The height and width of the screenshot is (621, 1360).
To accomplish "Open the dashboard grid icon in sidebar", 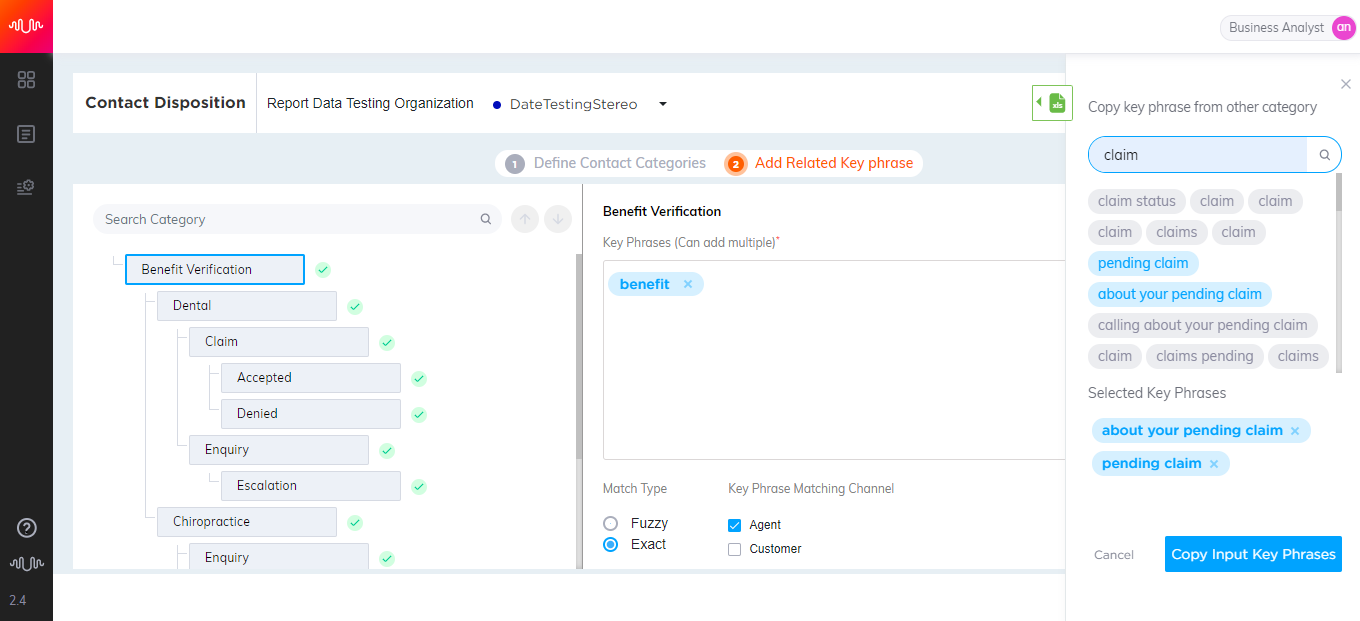I will pos(27,80).
